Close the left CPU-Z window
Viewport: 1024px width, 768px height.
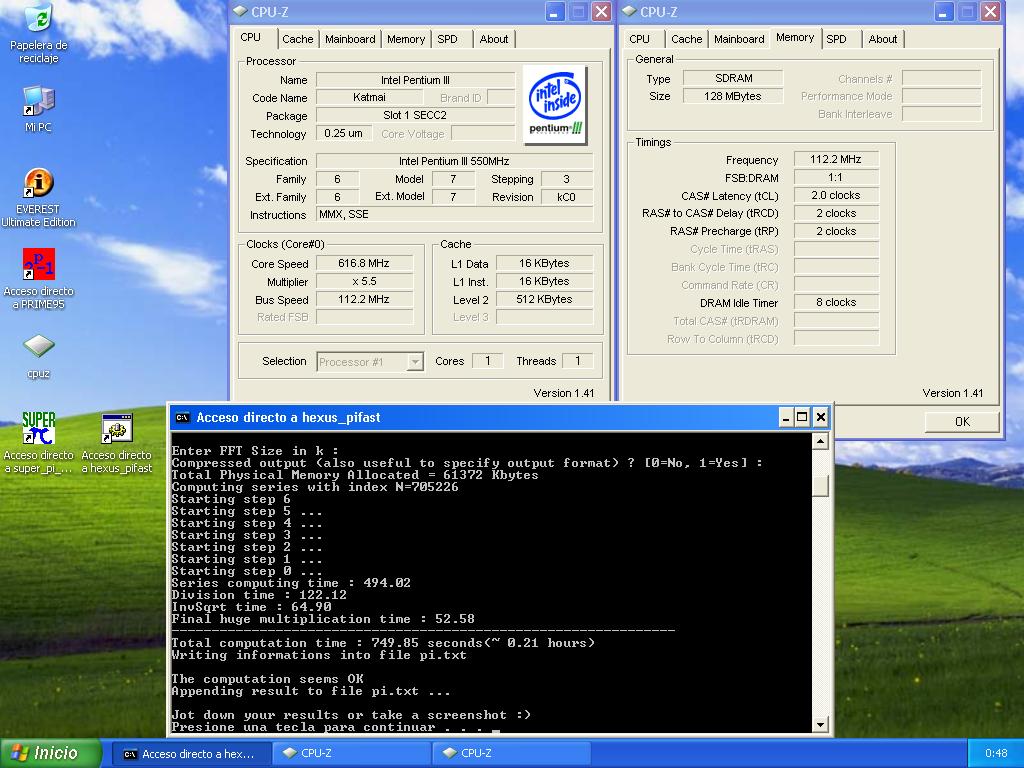(x=601, y=12)
